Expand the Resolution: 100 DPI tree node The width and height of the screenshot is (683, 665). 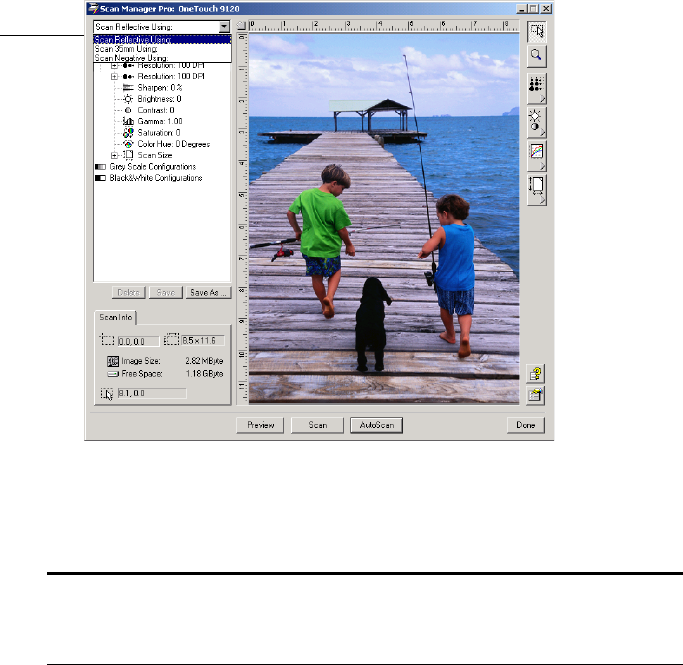[114, 76]
